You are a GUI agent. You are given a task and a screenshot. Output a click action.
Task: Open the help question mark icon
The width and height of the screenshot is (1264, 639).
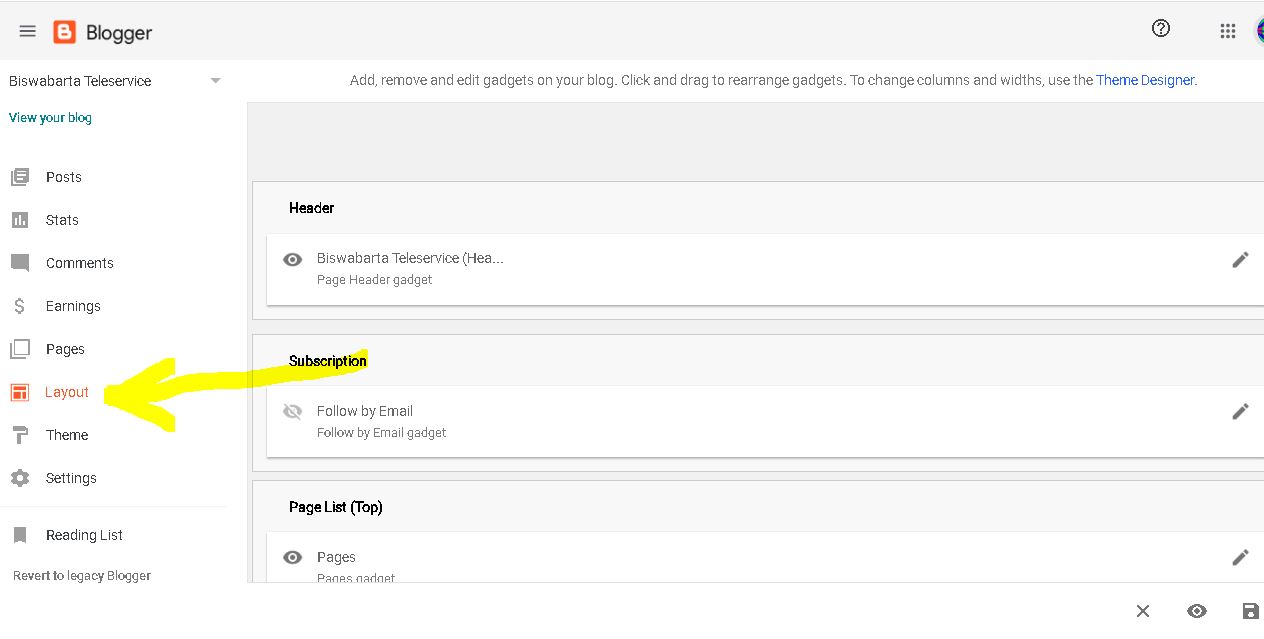[x=1161, y=29]
